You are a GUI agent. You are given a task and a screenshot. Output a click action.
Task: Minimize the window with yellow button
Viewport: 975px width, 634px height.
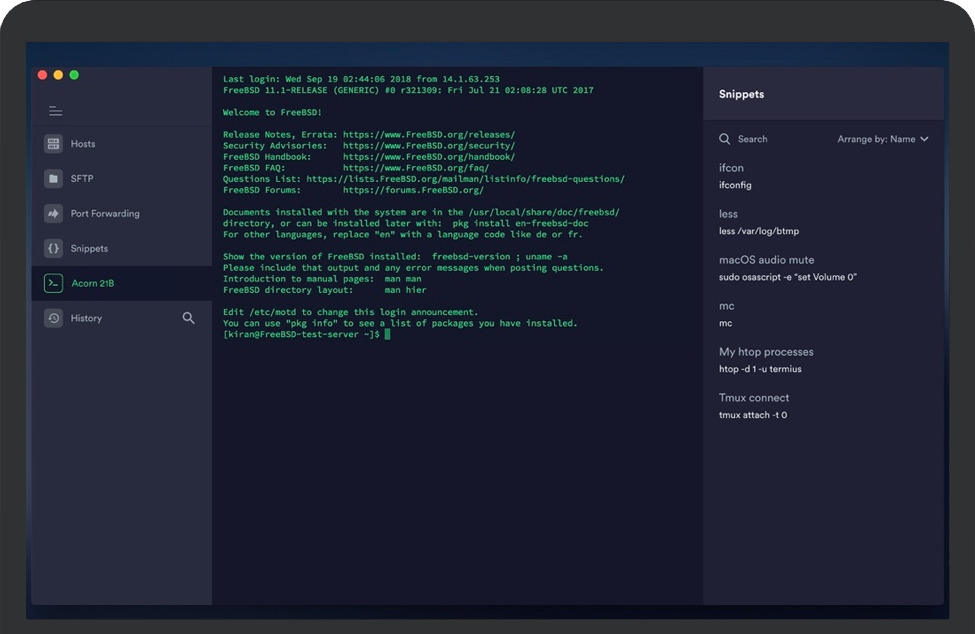(58, 75)
